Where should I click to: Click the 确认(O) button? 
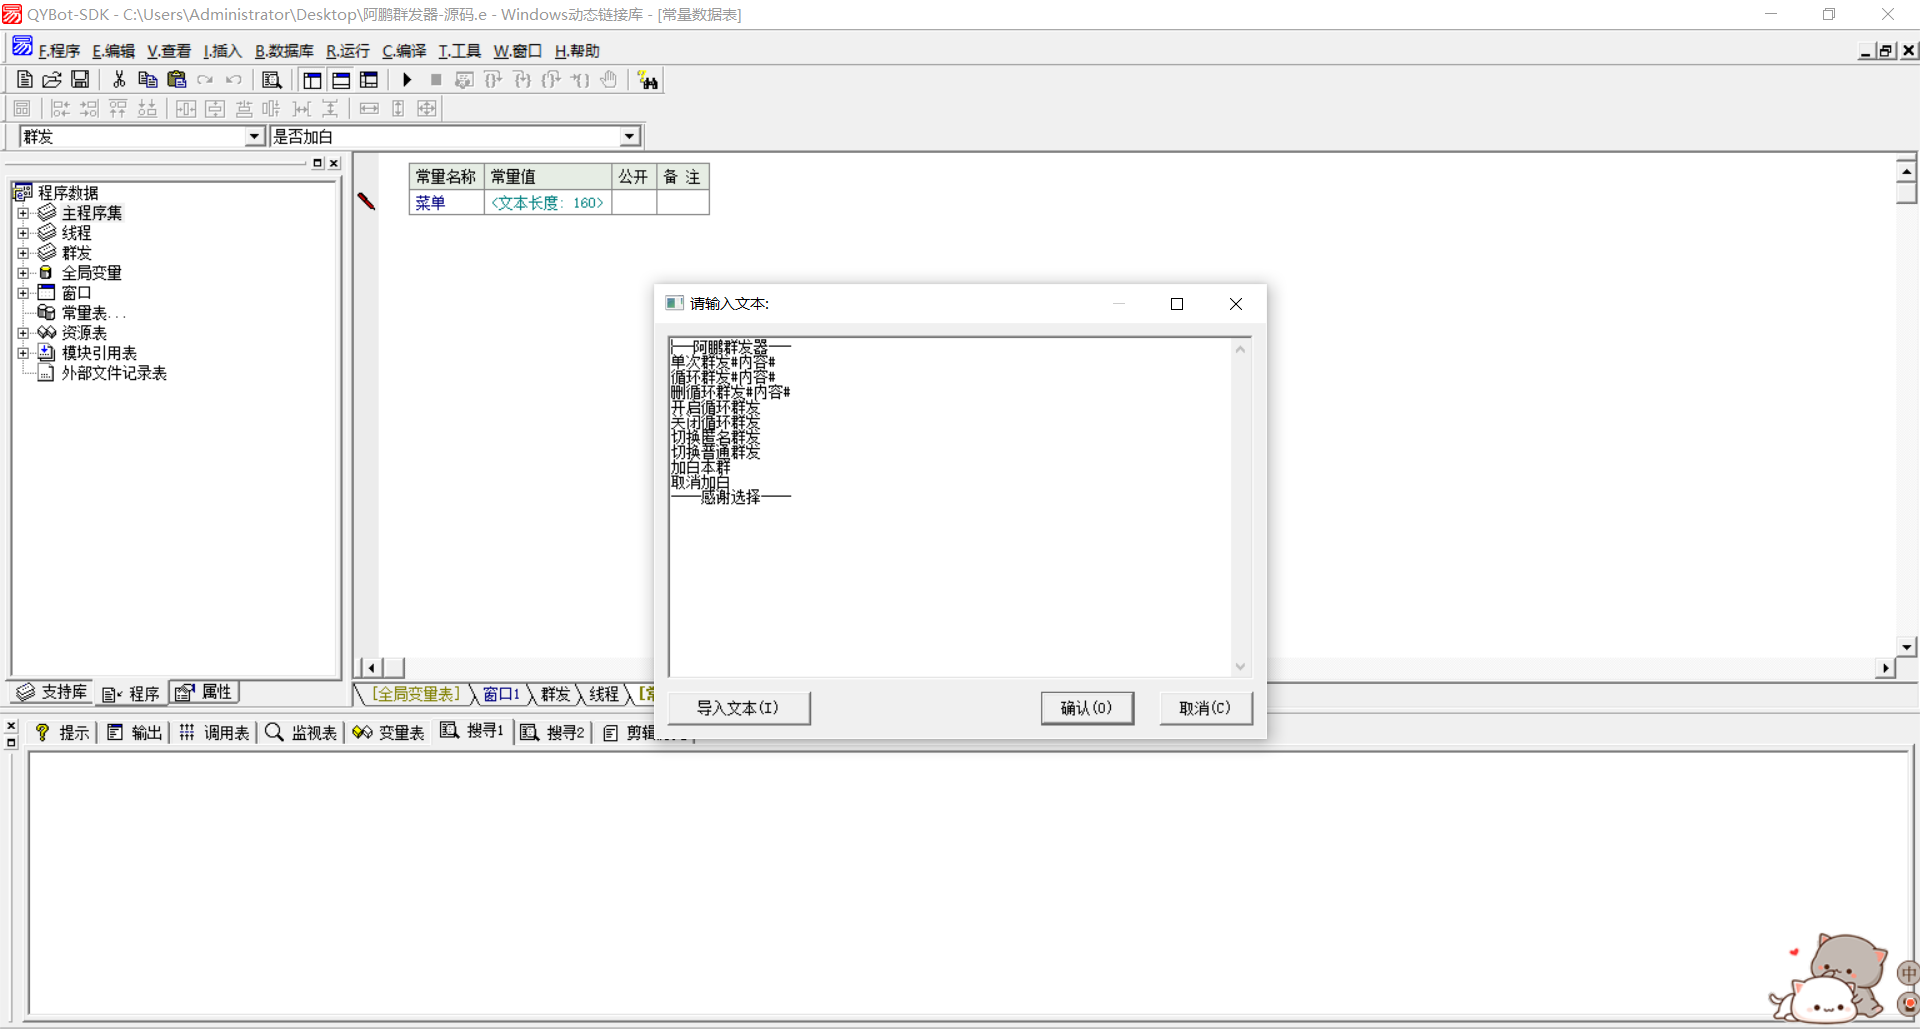(1086, 708)
